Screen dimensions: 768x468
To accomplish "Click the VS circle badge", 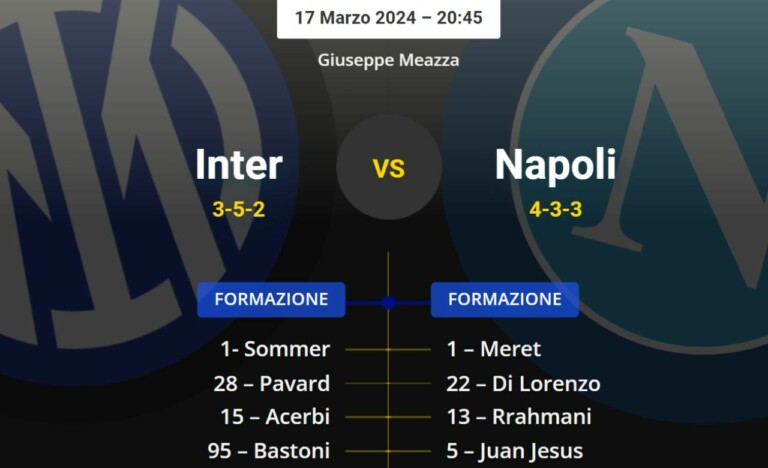I will 388,167.
